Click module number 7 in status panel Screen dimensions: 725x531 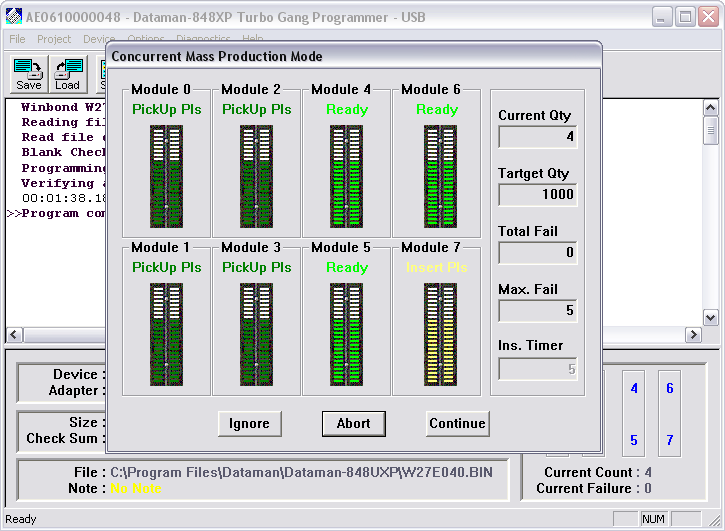670,440
